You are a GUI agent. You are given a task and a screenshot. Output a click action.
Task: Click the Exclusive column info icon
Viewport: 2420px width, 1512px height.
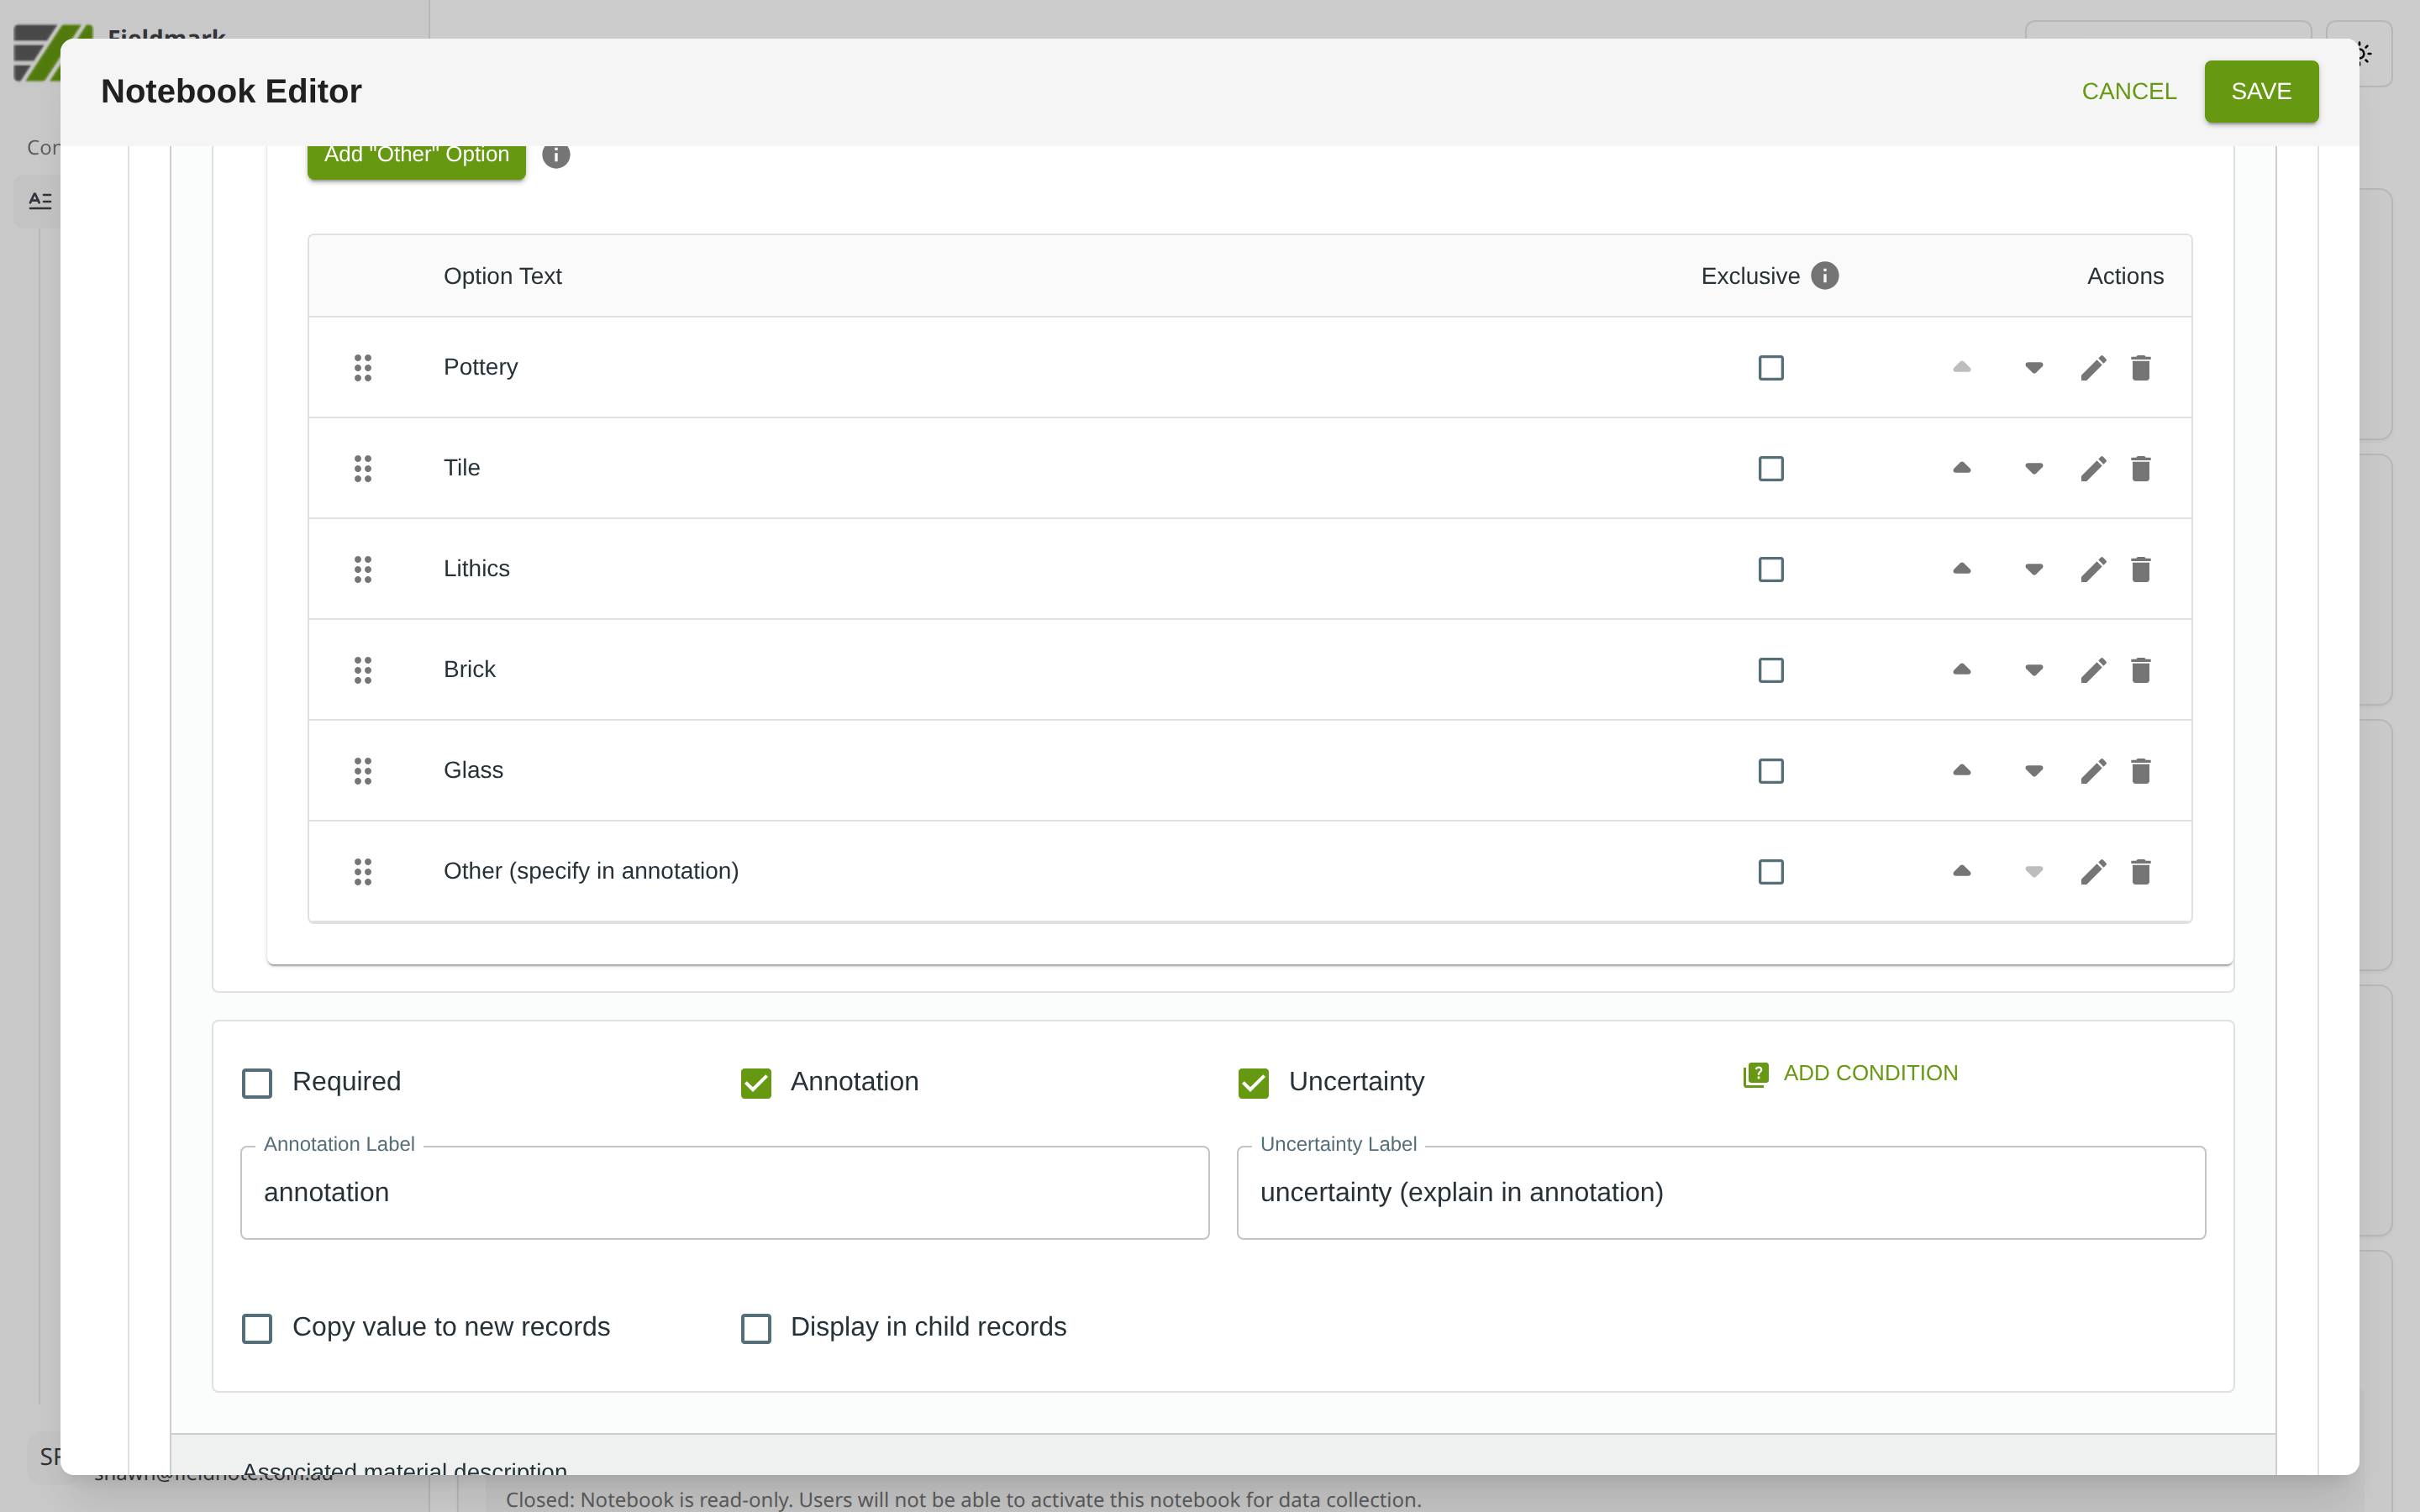1824,276
